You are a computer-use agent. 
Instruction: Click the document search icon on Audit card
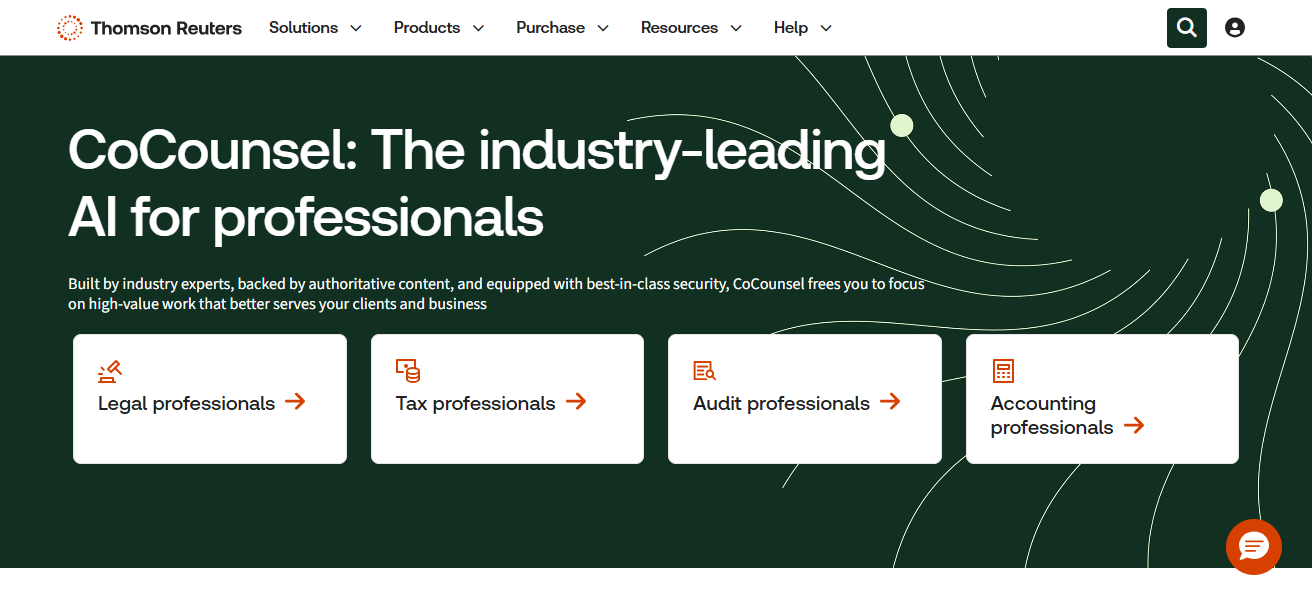click(705, 371)
